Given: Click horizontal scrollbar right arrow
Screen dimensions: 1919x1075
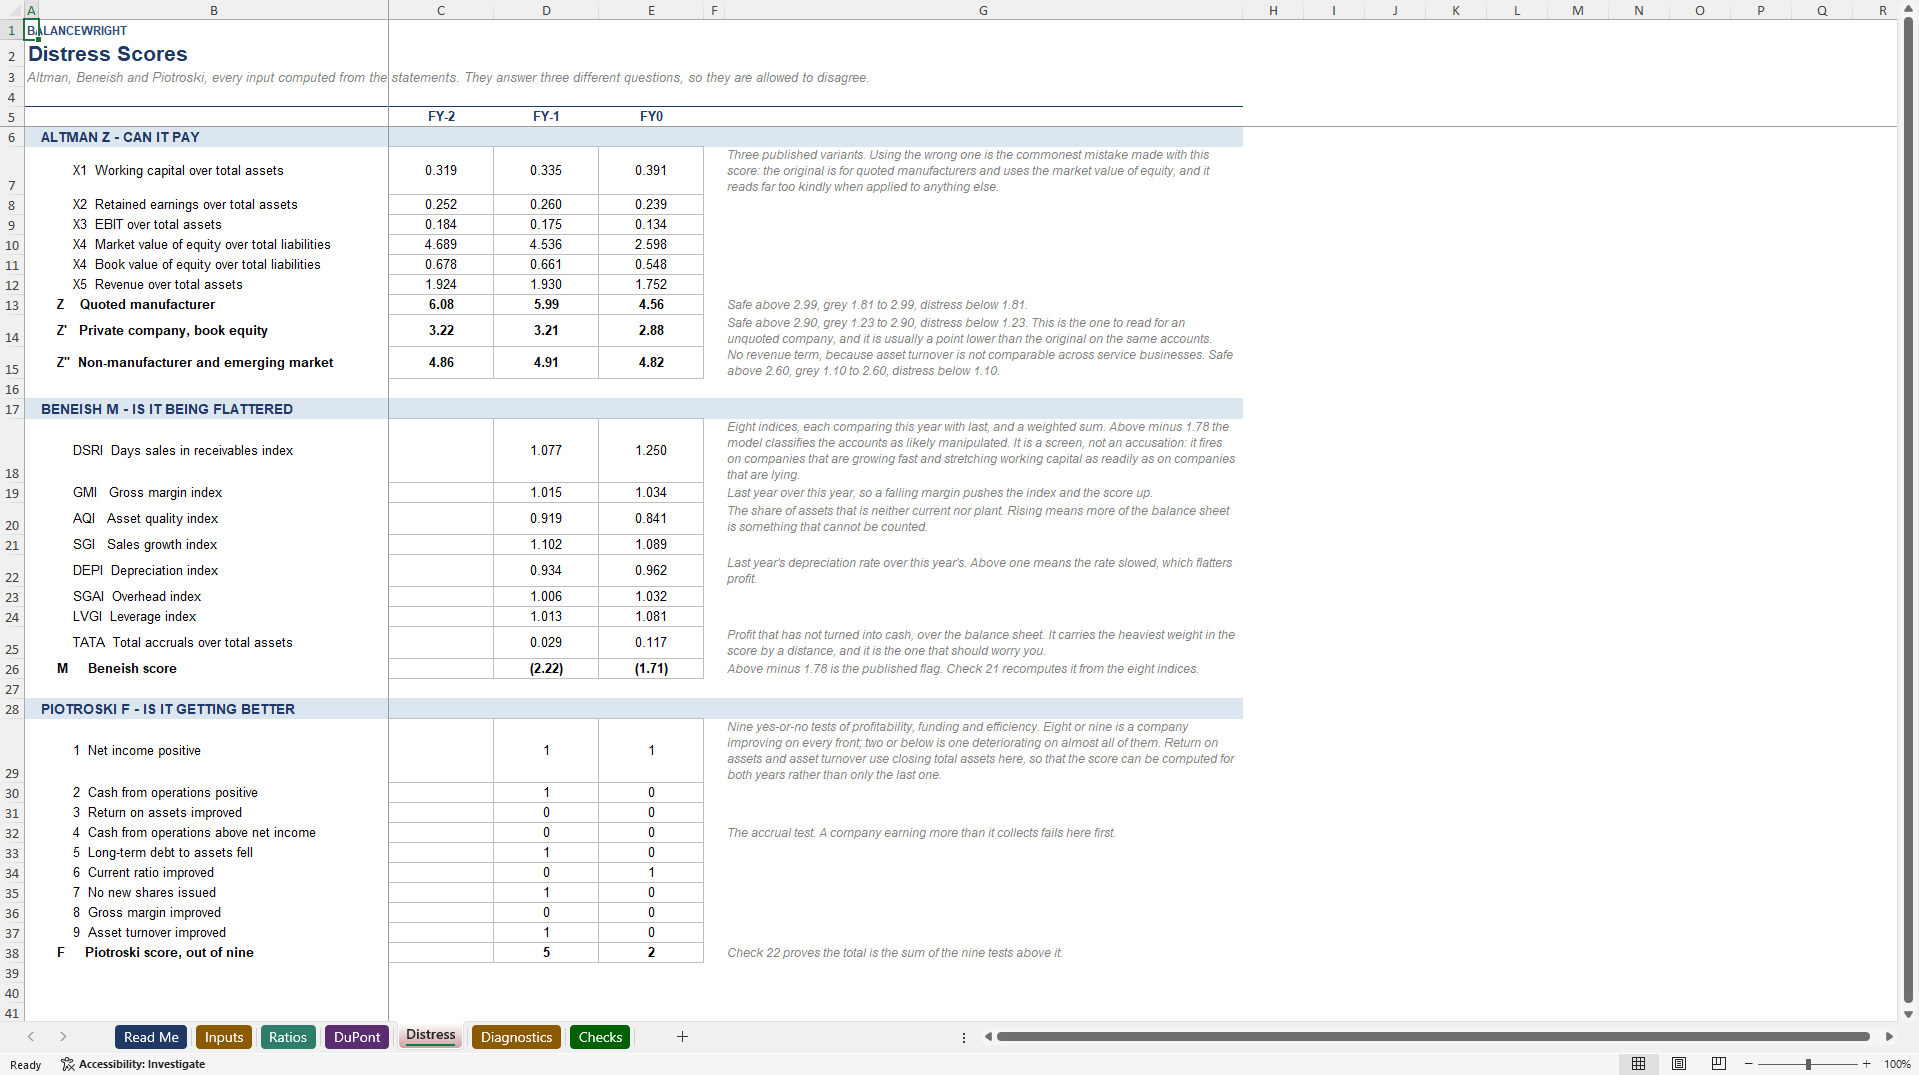Looking at the screenshot, I should tap(1889, 1037).
